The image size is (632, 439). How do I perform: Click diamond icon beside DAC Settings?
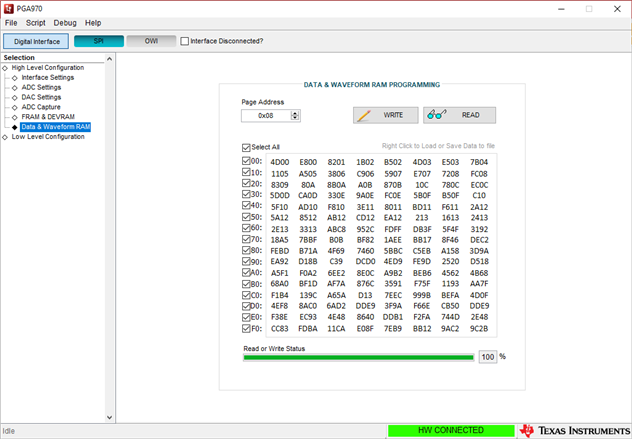(15, 98)
